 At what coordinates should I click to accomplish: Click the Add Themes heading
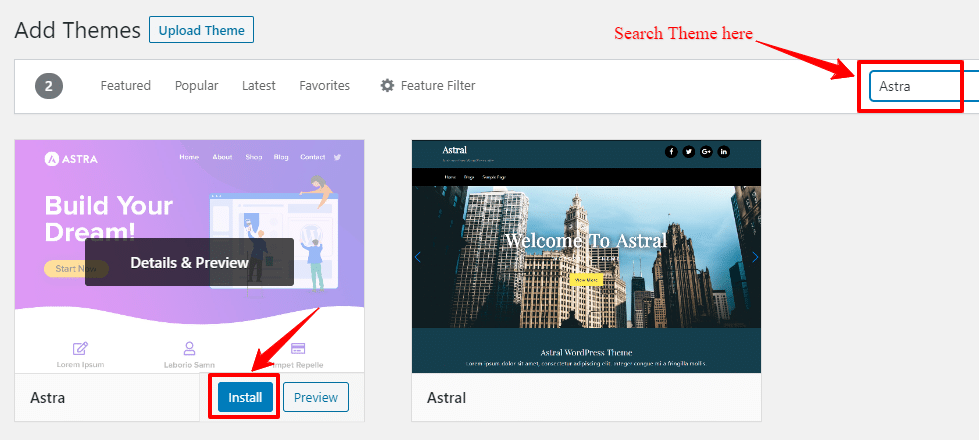(x=77, y=30)
